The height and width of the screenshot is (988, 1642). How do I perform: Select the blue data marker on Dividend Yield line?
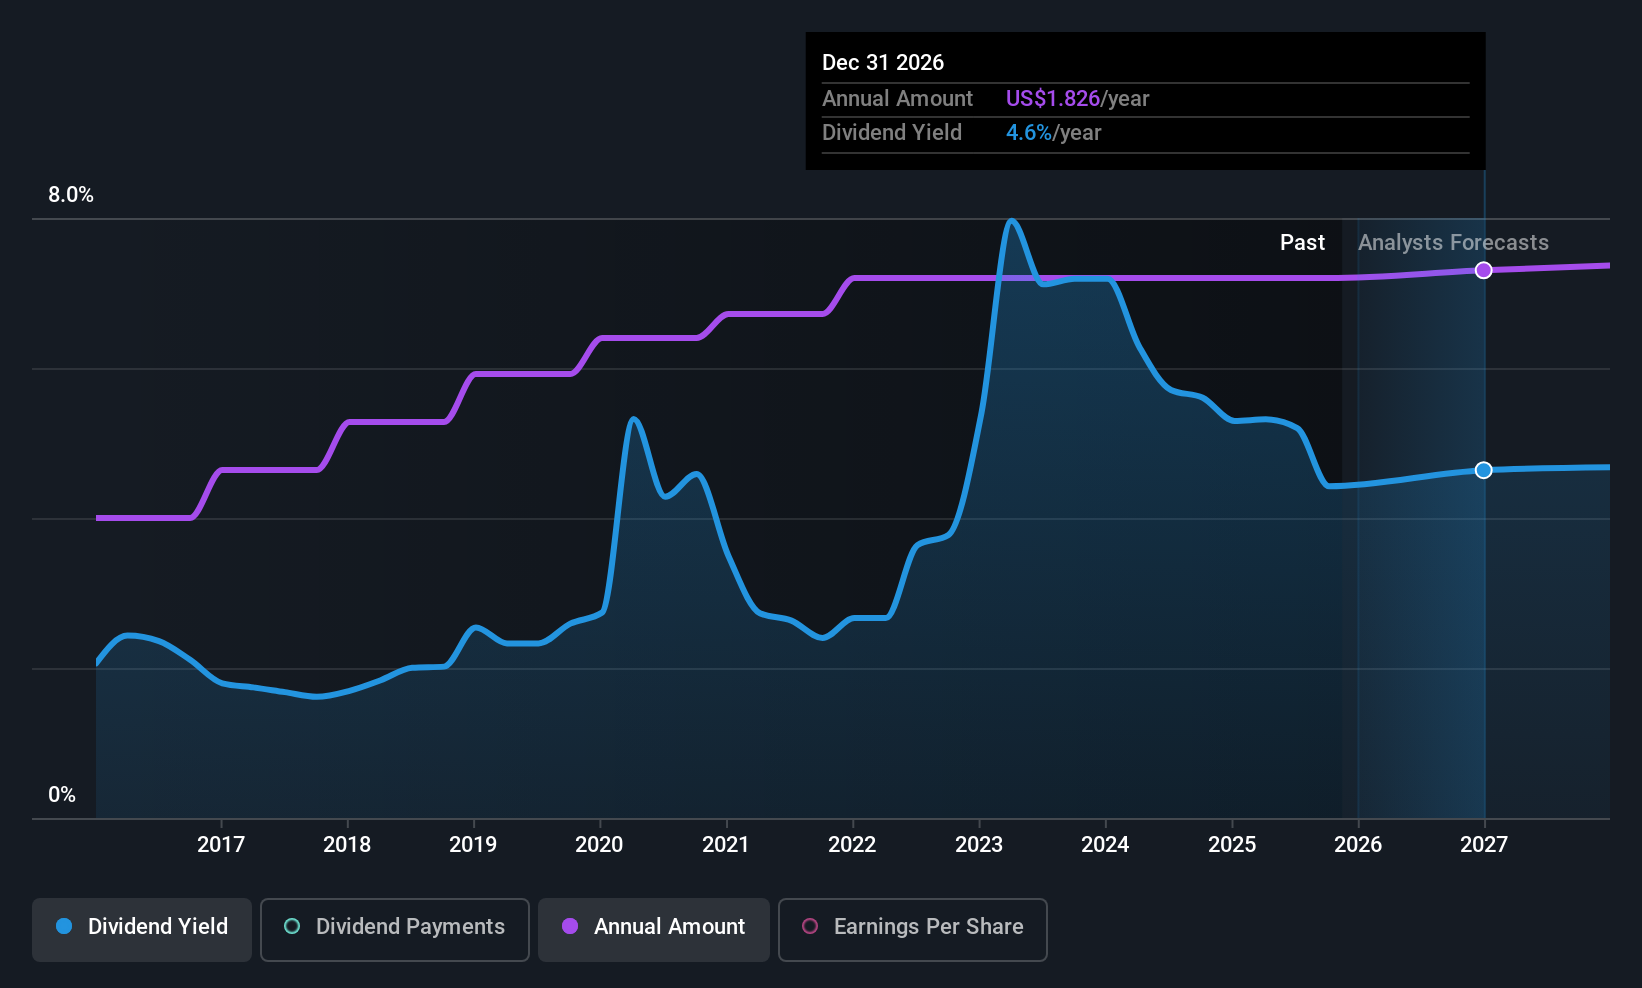click(x=1484, y=470)
